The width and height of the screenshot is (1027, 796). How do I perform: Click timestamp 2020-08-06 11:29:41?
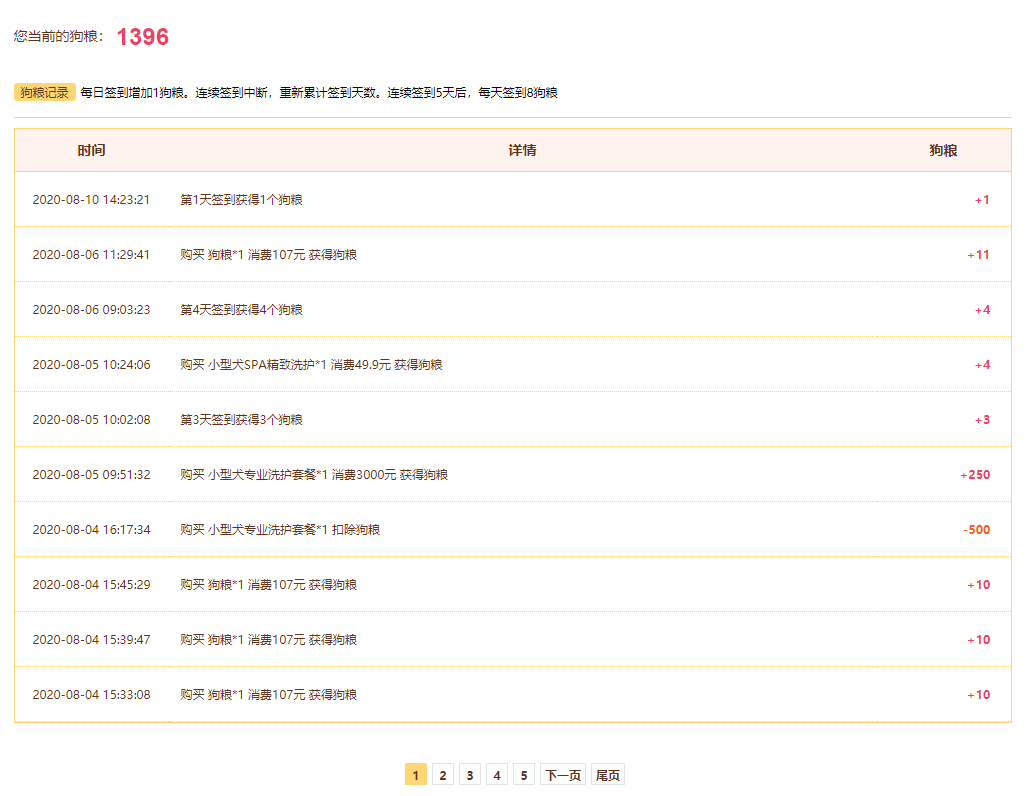[91, 254]
